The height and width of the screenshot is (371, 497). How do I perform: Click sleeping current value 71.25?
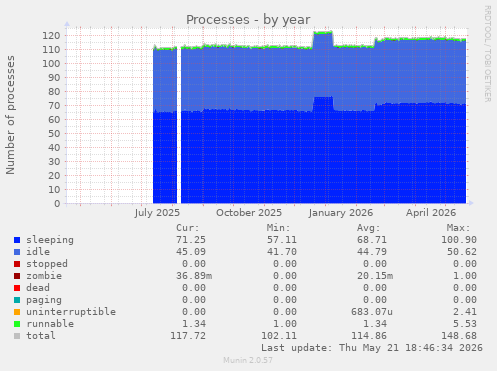point(191,240)
